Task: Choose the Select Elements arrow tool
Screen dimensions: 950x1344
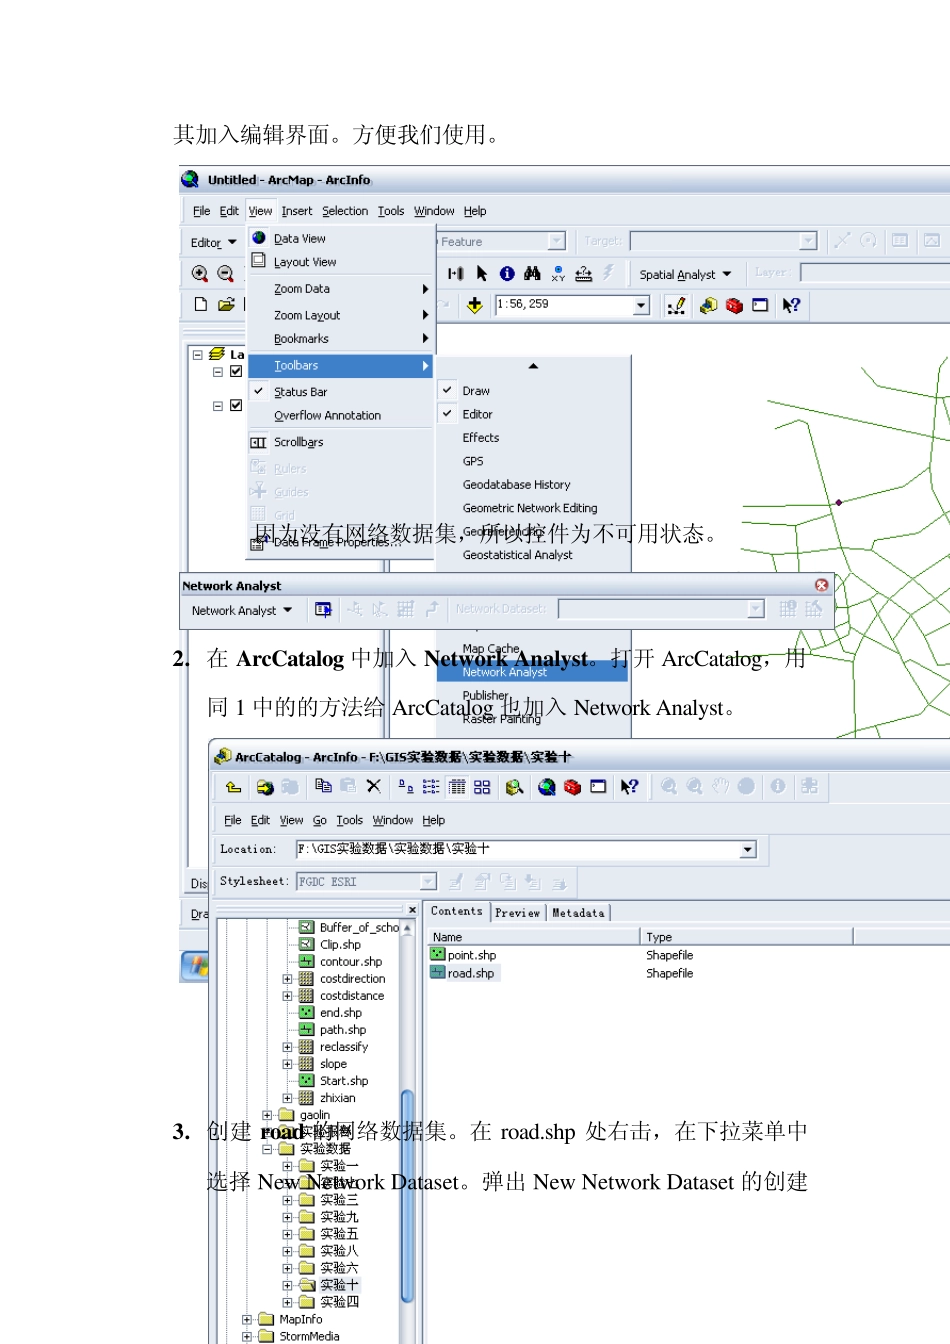Action: (482, 273)
